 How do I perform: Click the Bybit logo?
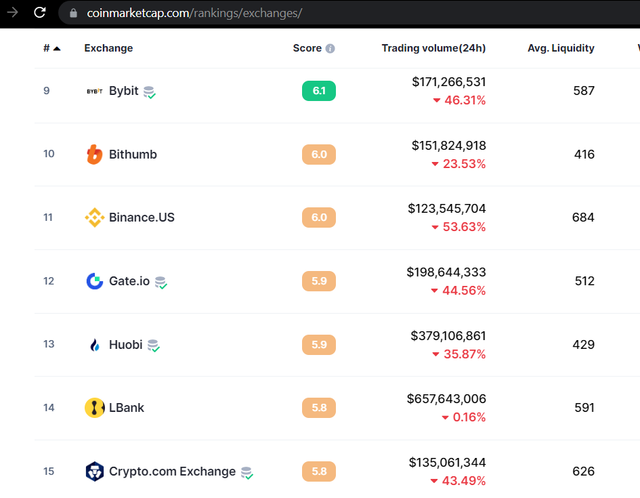click(x=95, y=91)
